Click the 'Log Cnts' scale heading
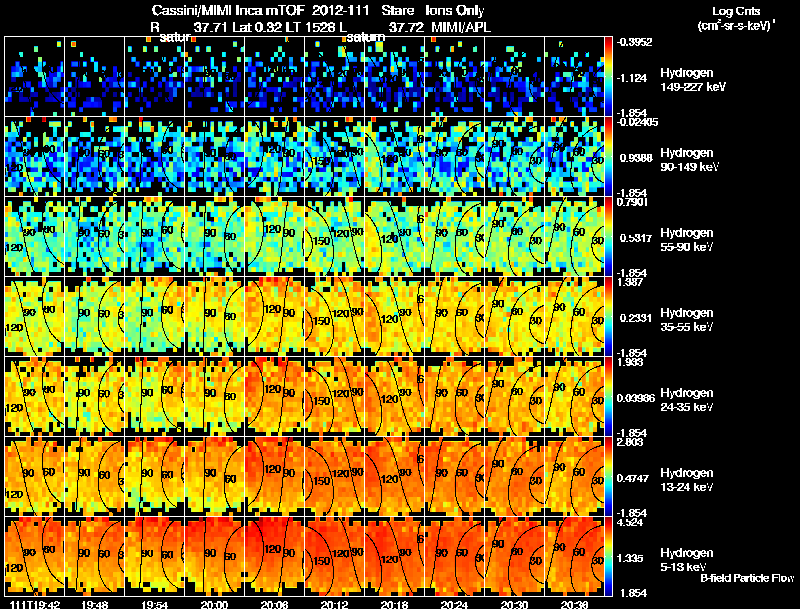The height and width of the screenshot is (609, 800). click(x=736, y=11)
